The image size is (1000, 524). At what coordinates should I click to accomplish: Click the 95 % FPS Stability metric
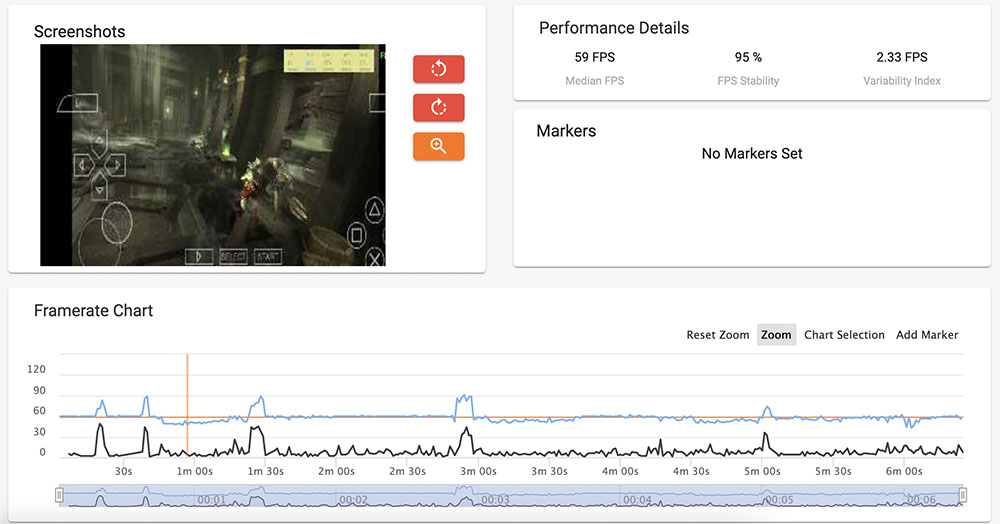(x=748, y=57)
